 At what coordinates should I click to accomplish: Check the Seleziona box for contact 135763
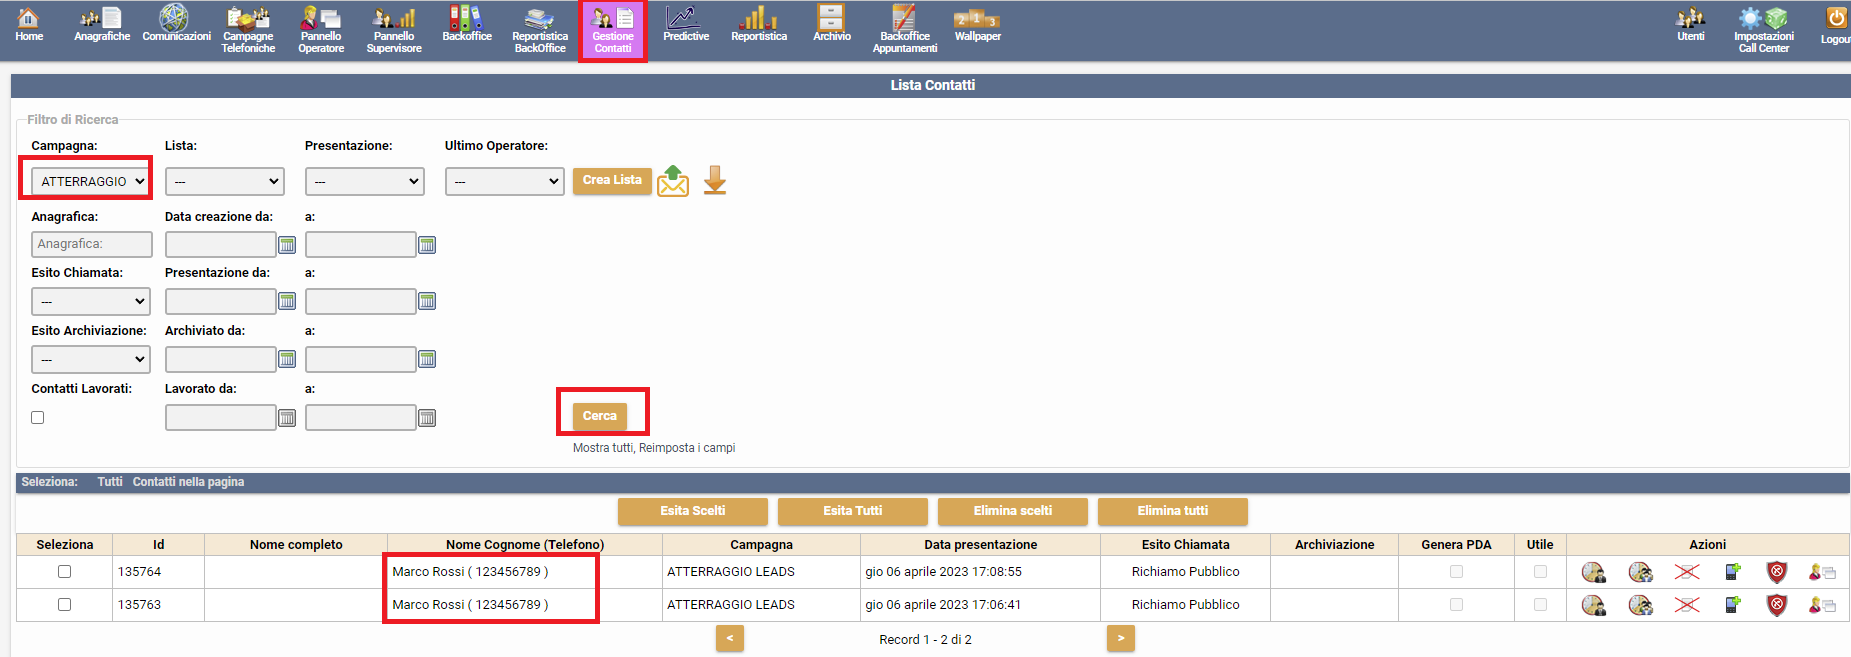point(65,605)
